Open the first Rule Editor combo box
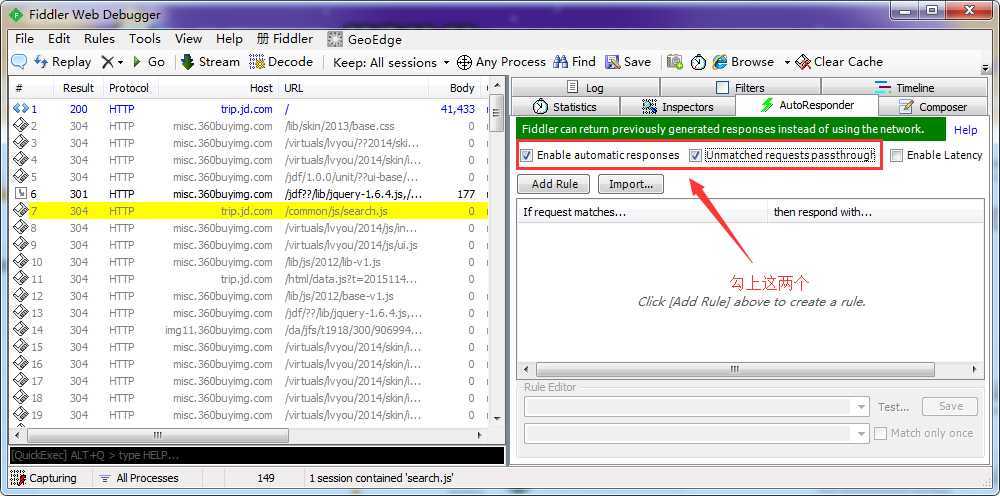Image resolution: width=1000 pixels, height=496 pixels. tap(696, 407)
